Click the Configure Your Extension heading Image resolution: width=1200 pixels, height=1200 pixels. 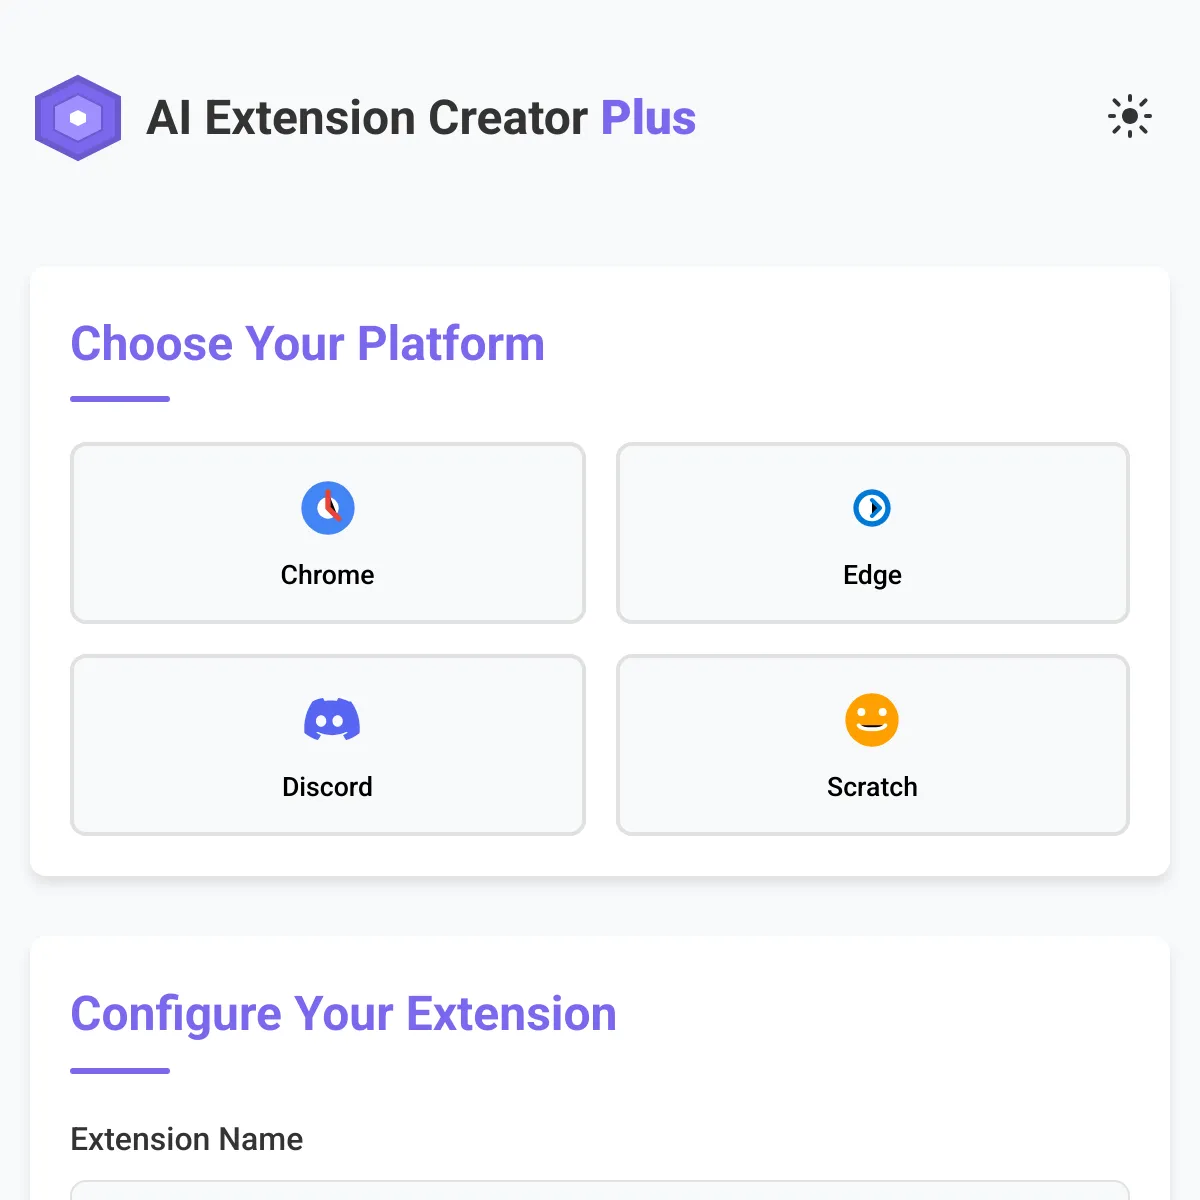coord(343,1014)
